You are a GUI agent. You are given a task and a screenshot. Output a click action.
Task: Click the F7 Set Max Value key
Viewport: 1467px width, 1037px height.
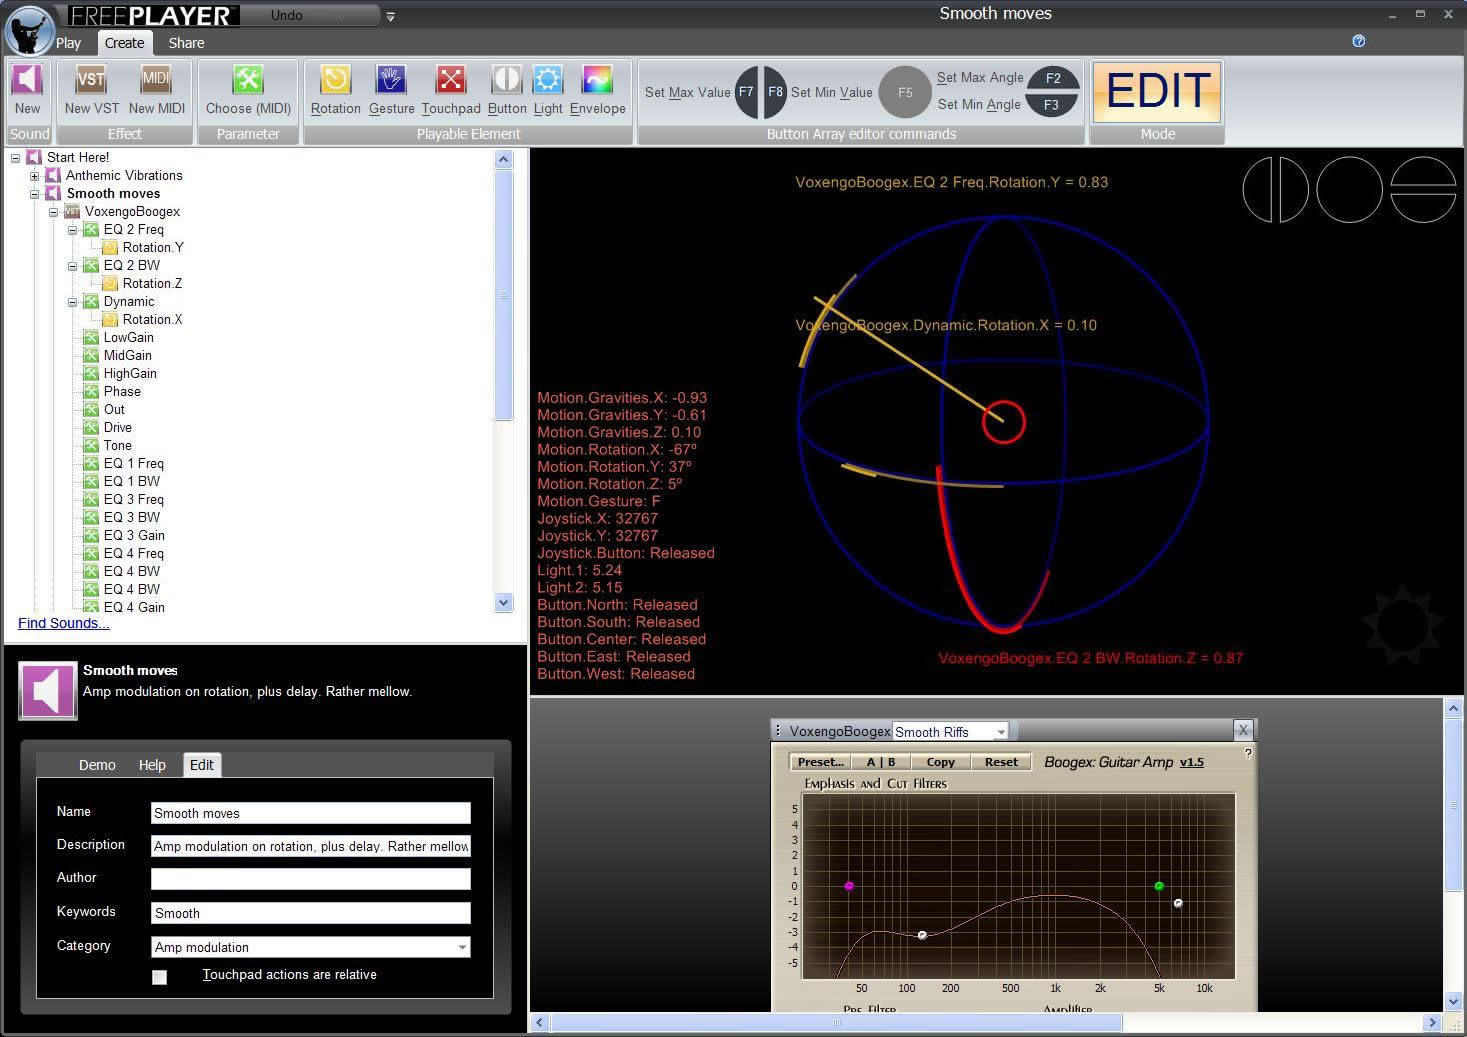tap(747, 92)
